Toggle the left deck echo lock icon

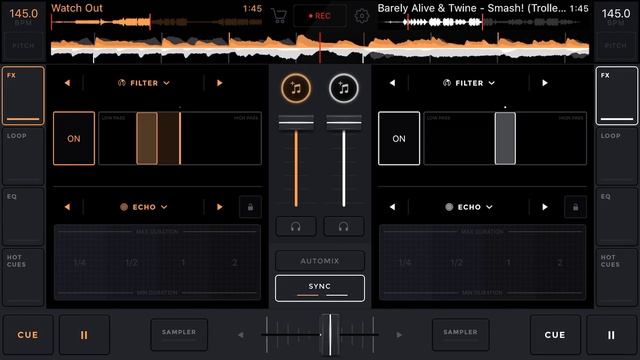tap(250, 207)
